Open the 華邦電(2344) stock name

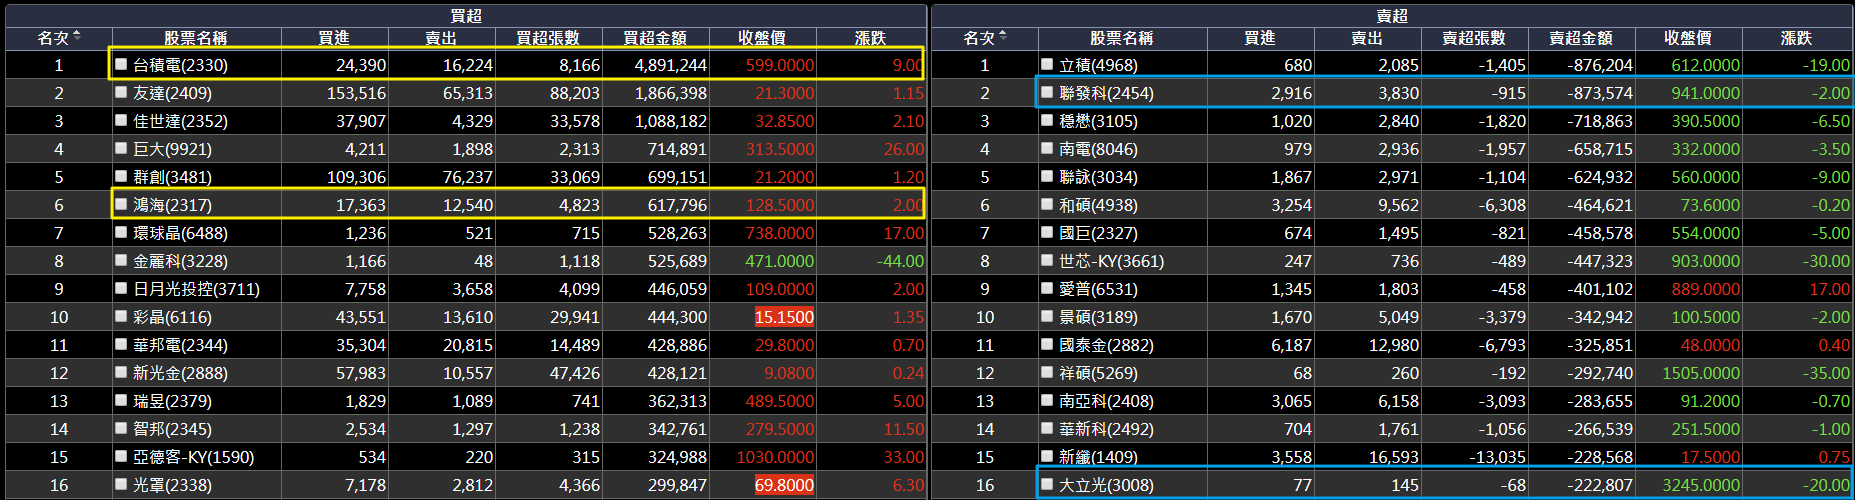click(x=180, y=345)
